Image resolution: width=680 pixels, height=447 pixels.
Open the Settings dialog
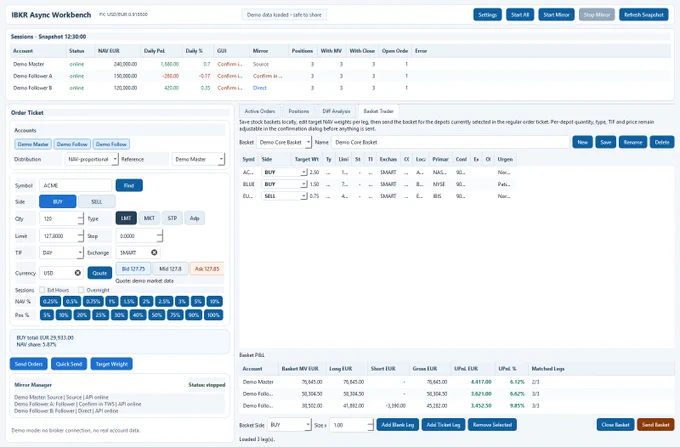[487, 15]
